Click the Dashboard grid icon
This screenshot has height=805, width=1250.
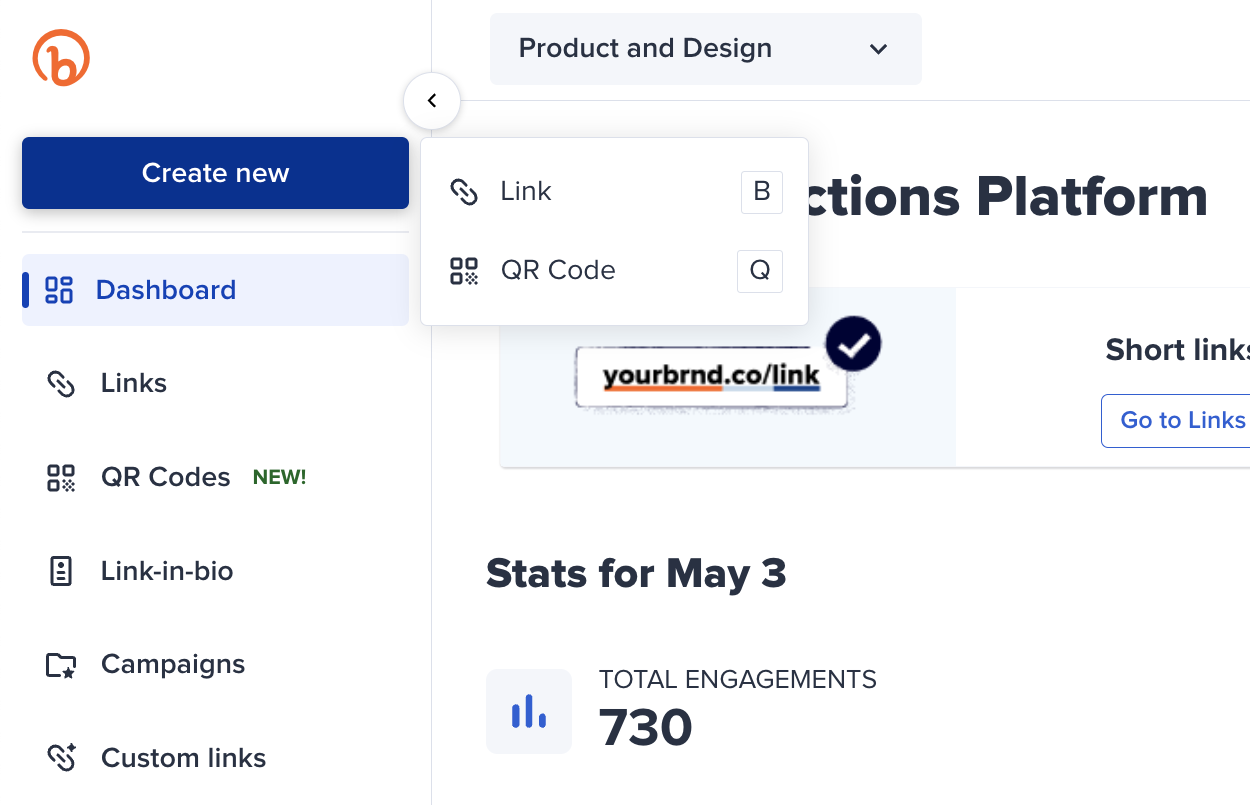[60, 290]
